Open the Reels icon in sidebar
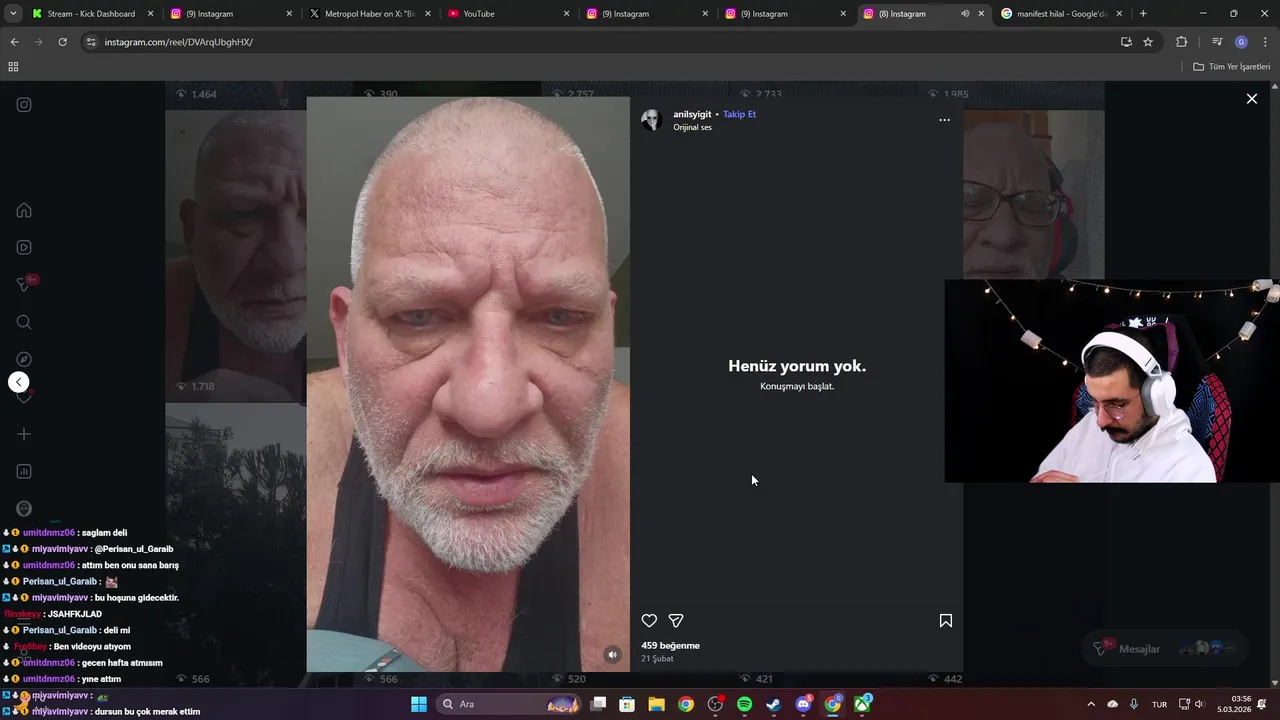The width and height of the screenshot is (1280, 720). (x=24, y=247)
